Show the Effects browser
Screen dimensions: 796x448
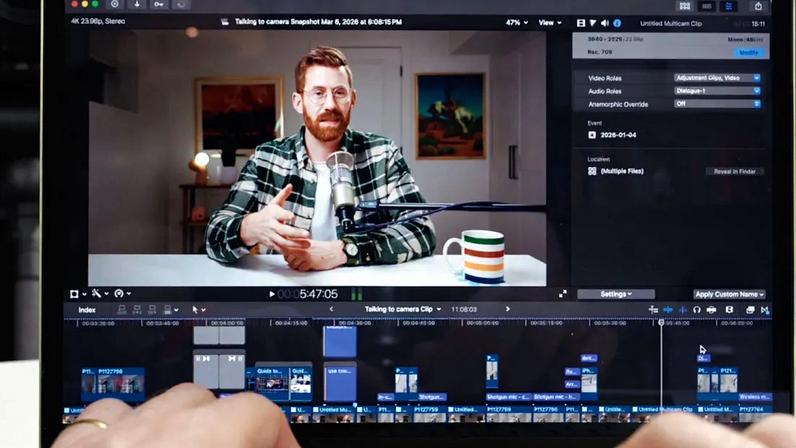click(x=750, y=309)
